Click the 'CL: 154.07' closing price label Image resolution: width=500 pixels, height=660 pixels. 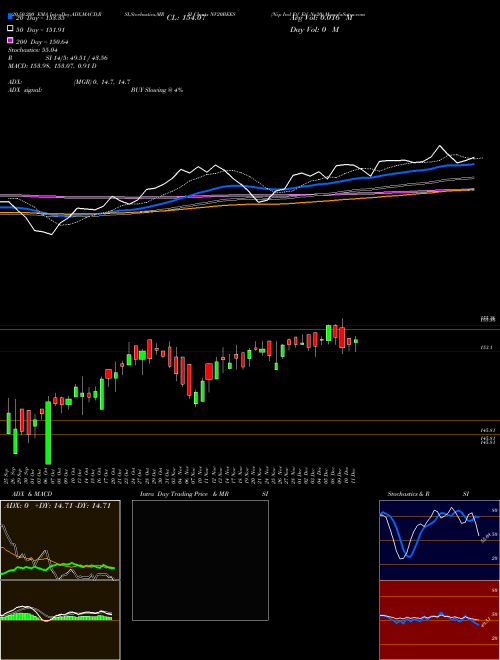point(186,18)
